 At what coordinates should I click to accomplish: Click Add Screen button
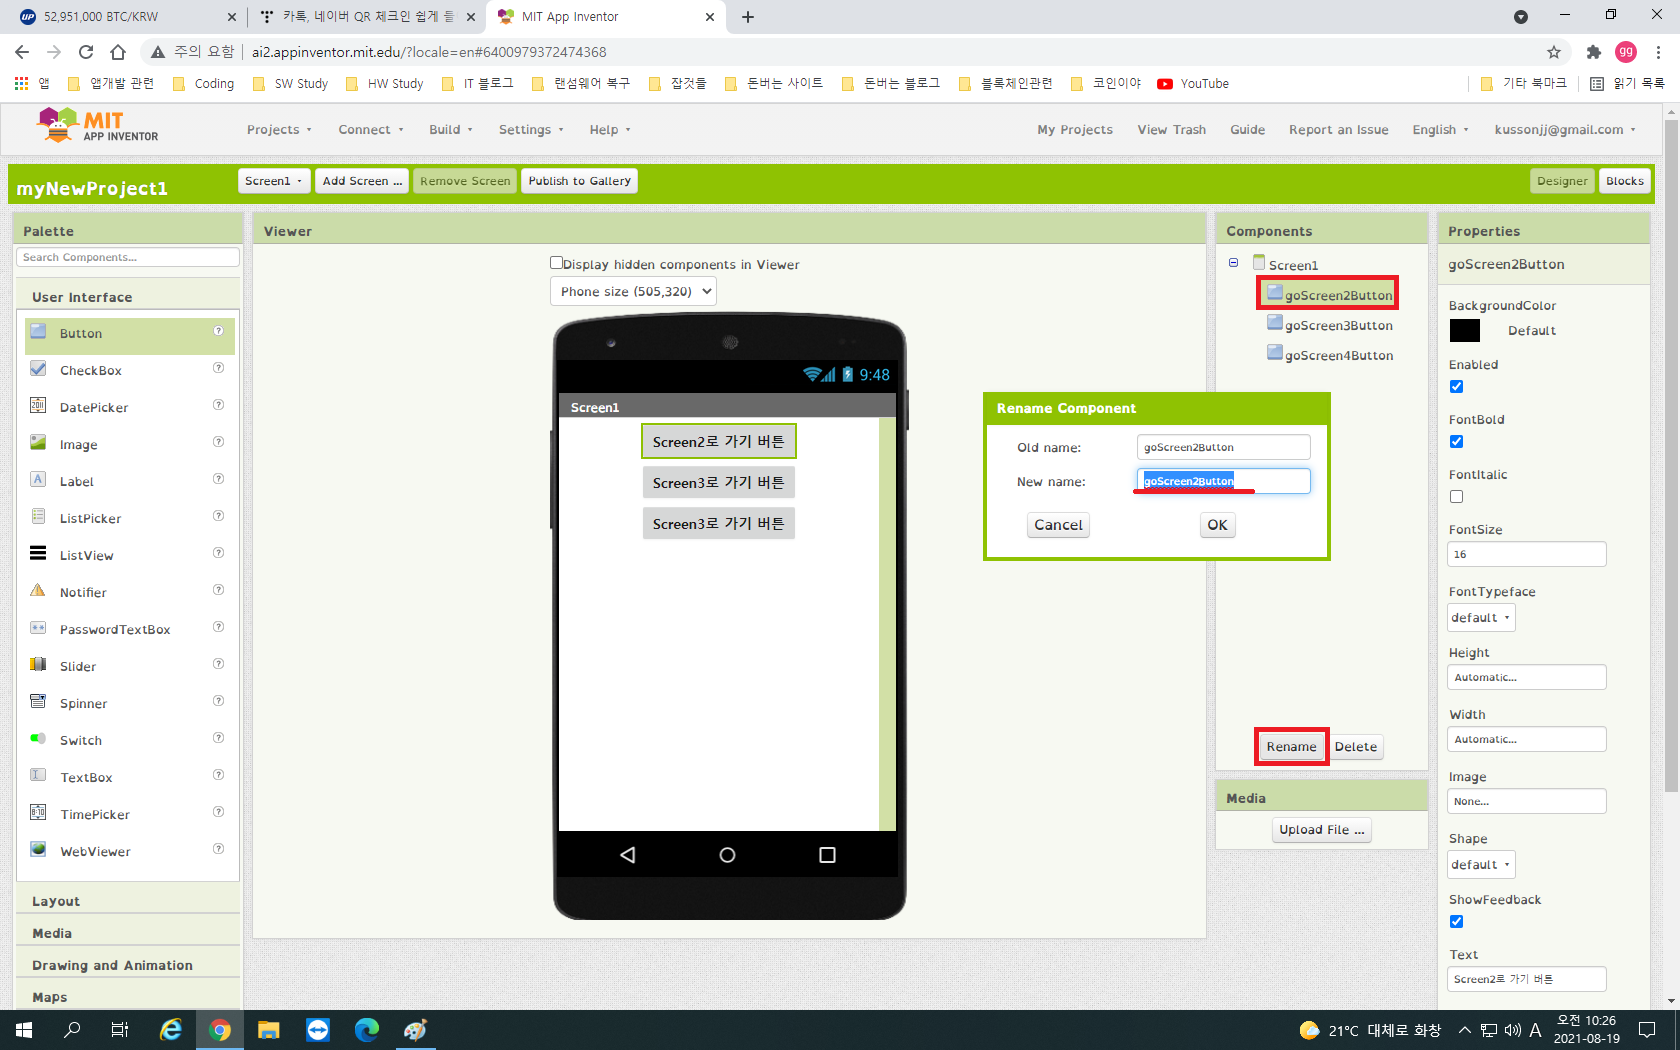pyautogui.click(x=362, y=181)
